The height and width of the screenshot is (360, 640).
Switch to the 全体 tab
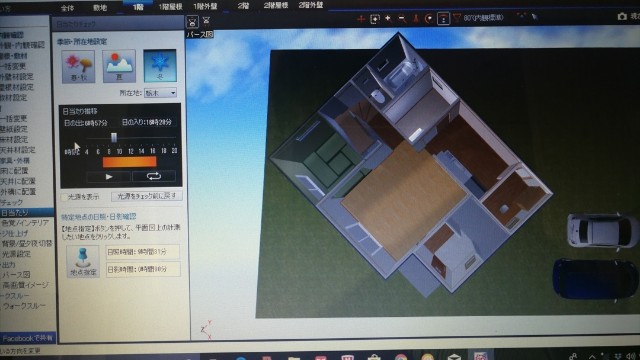point(68,8)
